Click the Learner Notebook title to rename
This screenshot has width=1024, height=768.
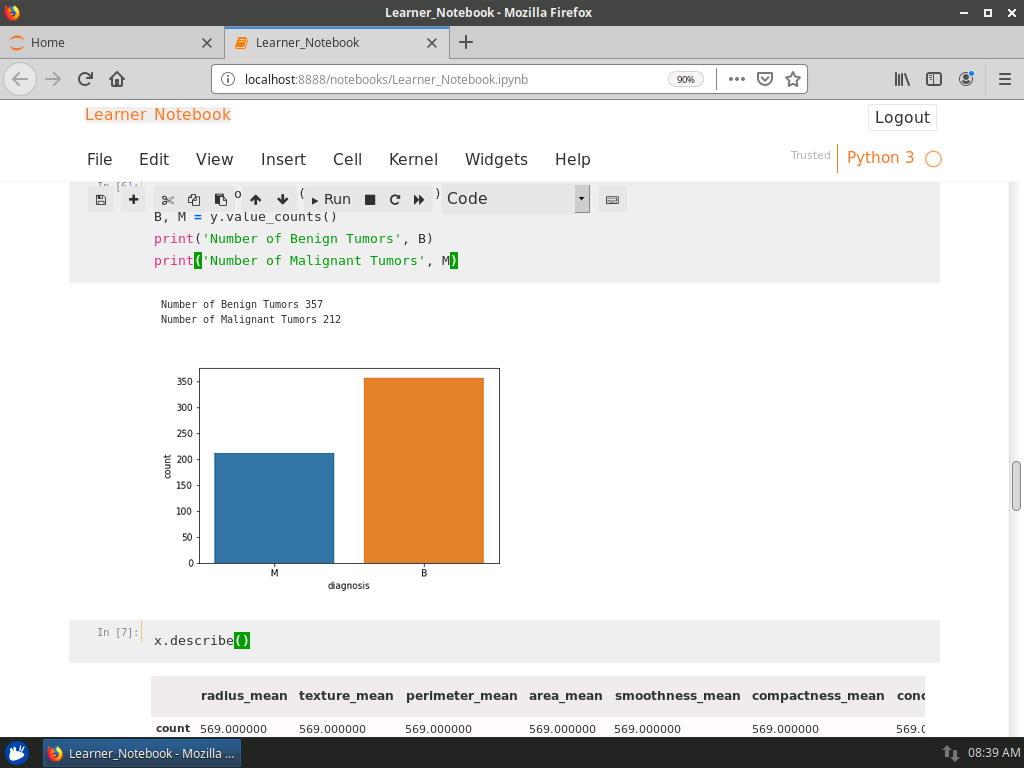[158, 114]
